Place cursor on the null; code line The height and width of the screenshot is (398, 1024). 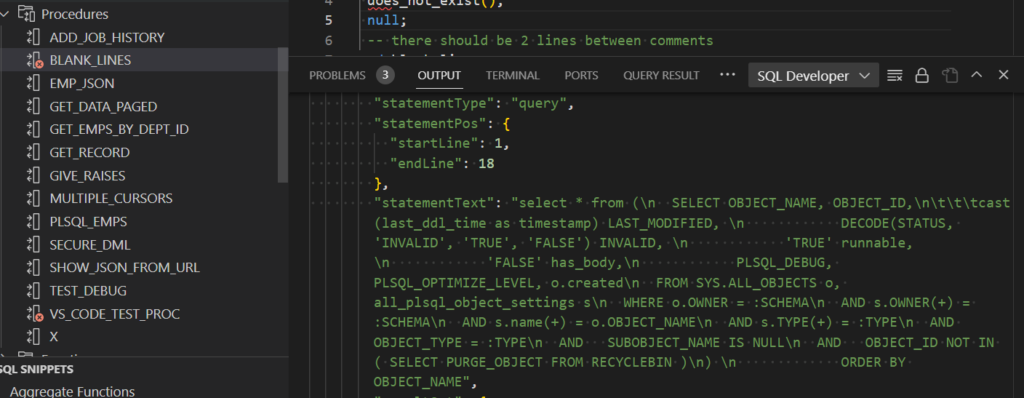tap(386, 20)
